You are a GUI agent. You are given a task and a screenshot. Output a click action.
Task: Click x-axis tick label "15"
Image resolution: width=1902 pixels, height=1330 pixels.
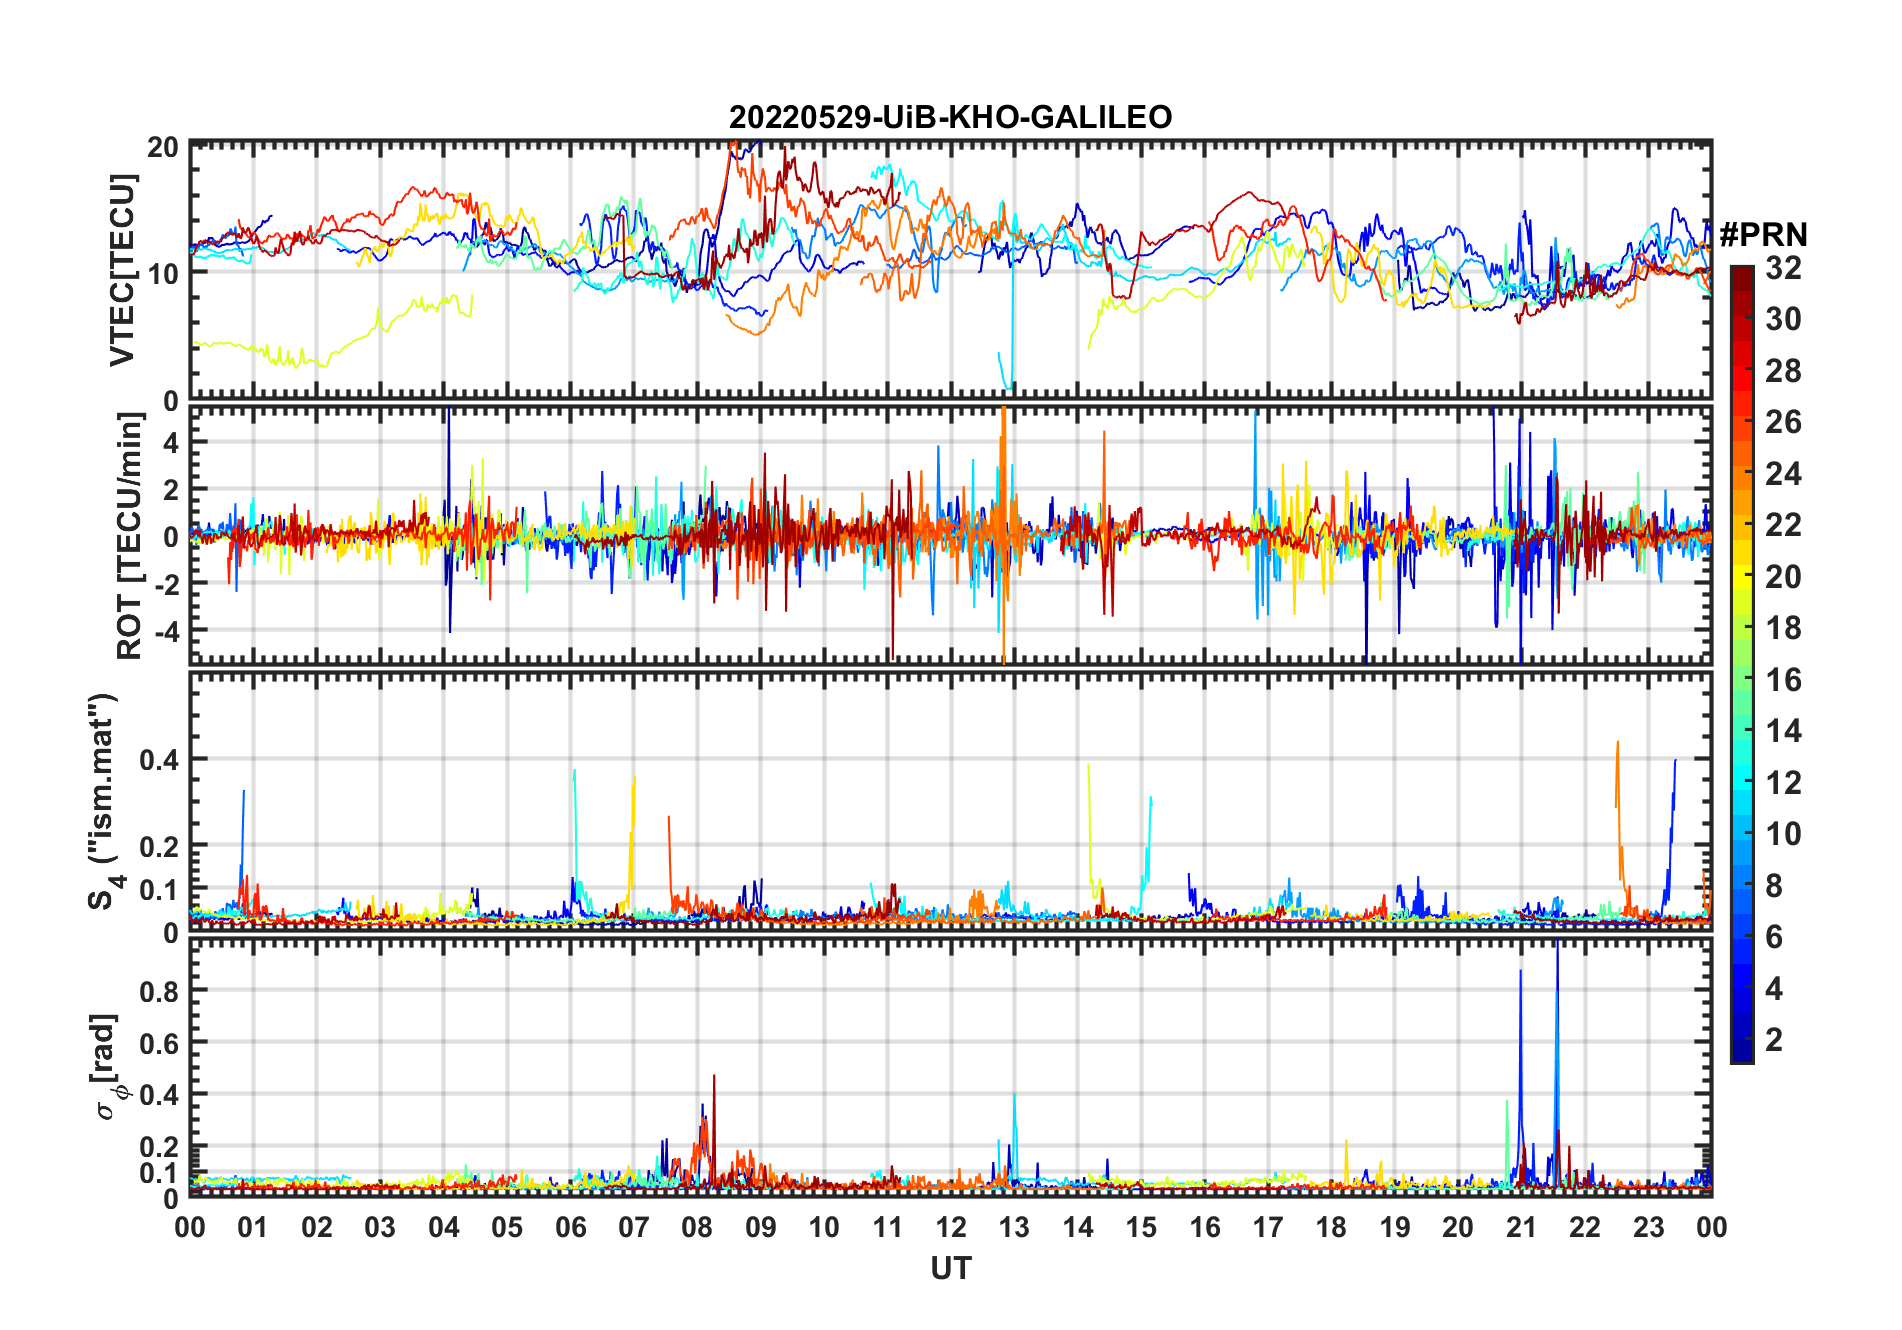coord(1141,1228)
